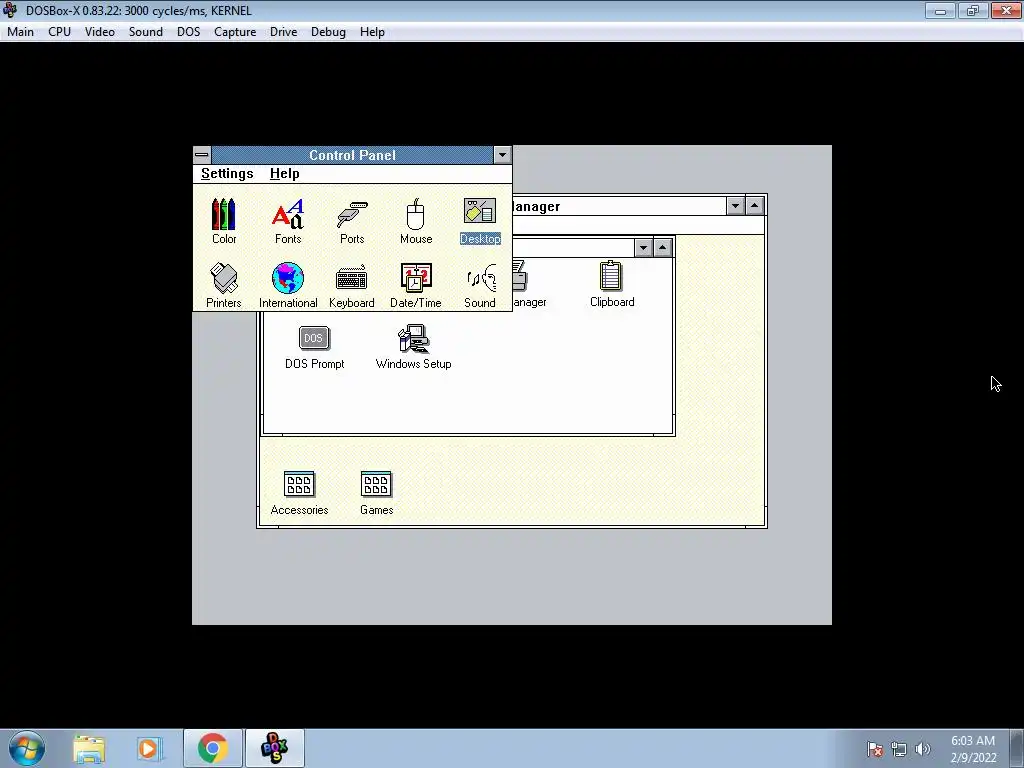Image resolution: width=1024 pixels, height=768 pixels.
Task: Open DOSBox-X Sound menu
Action: point(146,32)
